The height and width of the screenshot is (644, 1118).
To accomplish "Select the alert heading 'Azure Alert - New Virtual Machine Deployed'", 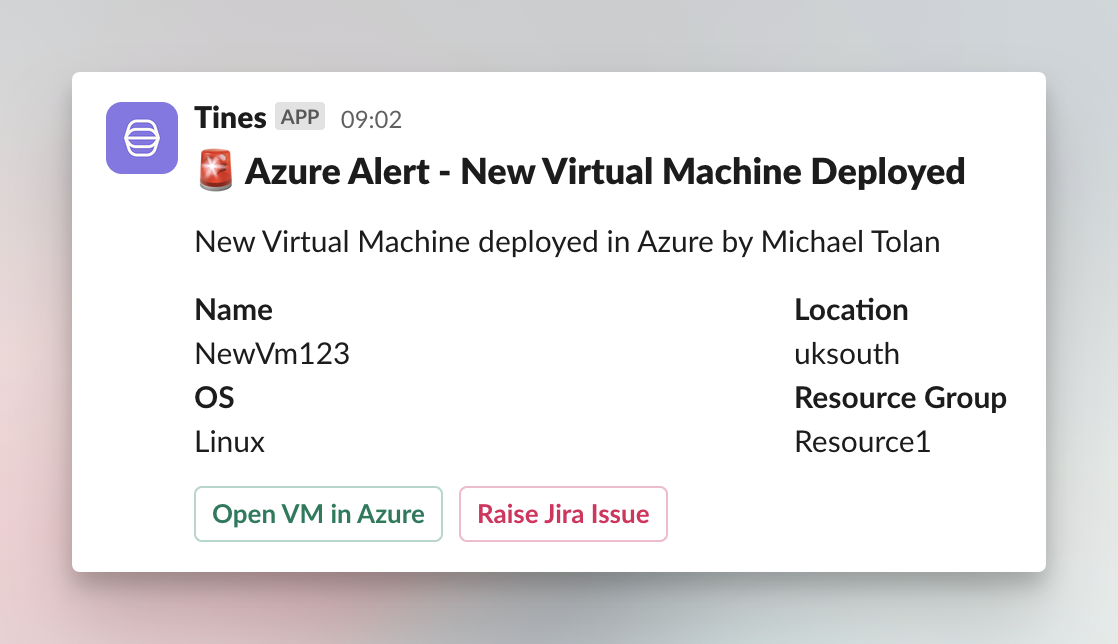I will click(x=605, y=171).
